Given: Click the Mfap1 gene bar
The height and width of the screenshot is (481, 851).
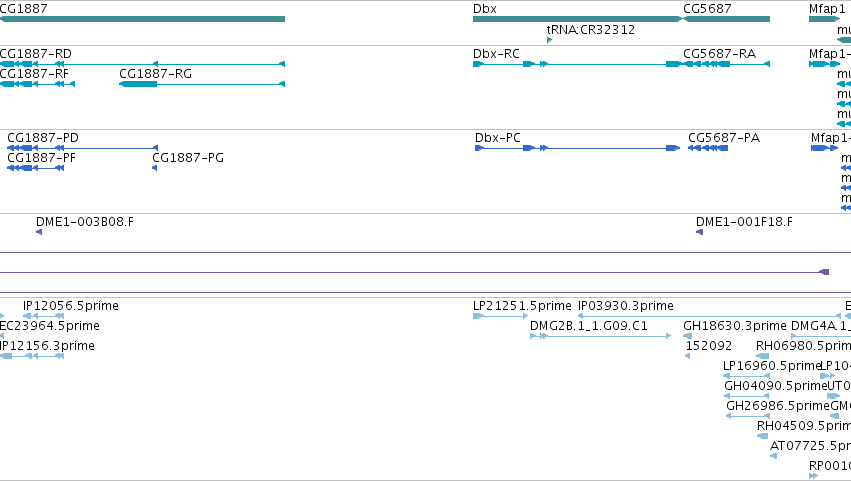Looking at the screenshot, I should pyautogui.click(x=824, y=20).
